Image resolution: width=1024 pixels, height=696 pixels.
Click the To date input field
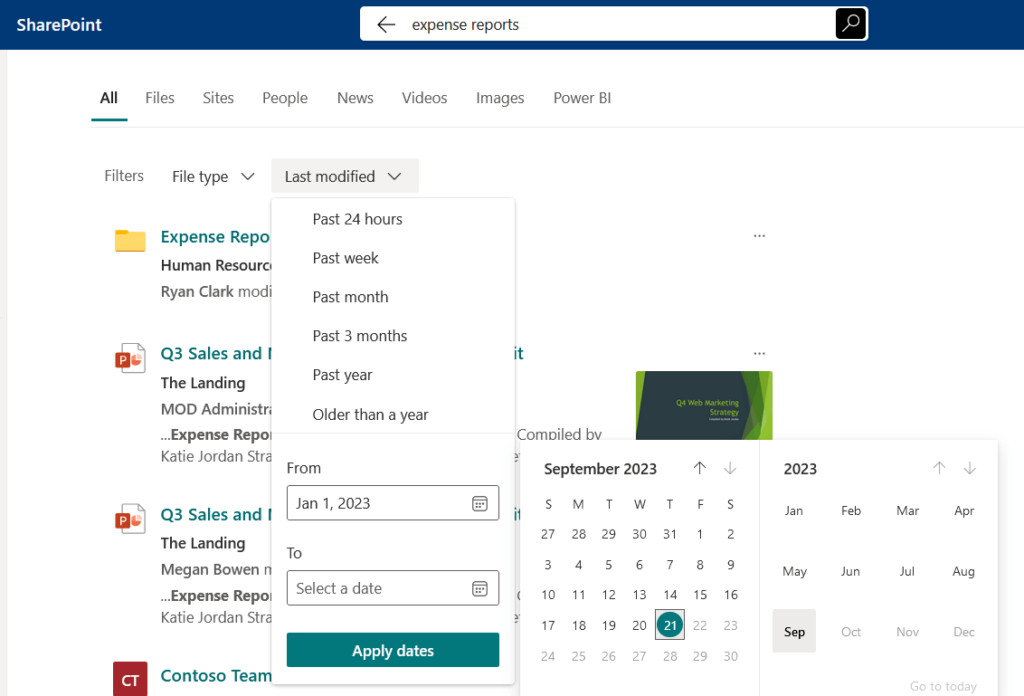coord(392,588)
